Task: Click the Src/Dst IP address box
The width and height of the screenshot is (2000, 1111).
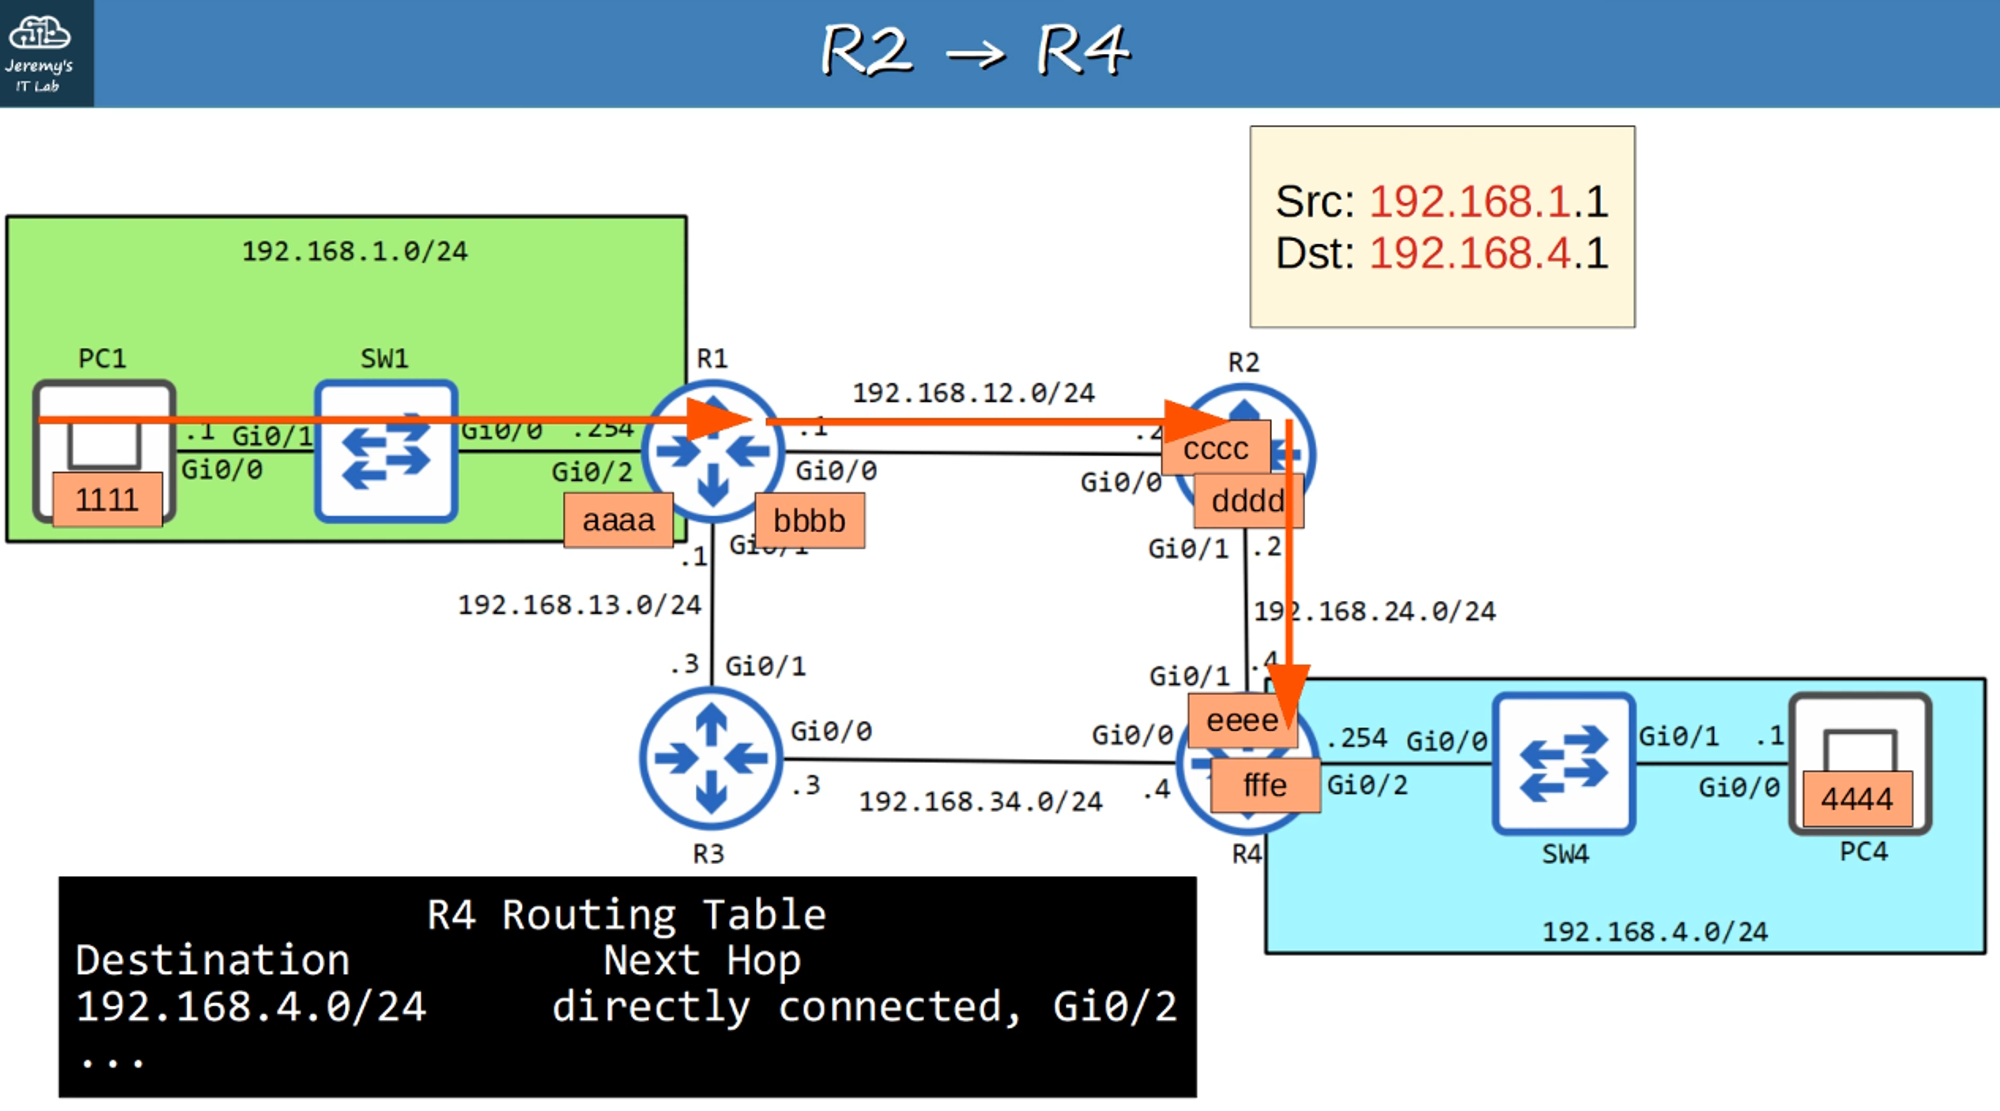Action: pos(1441,227)
